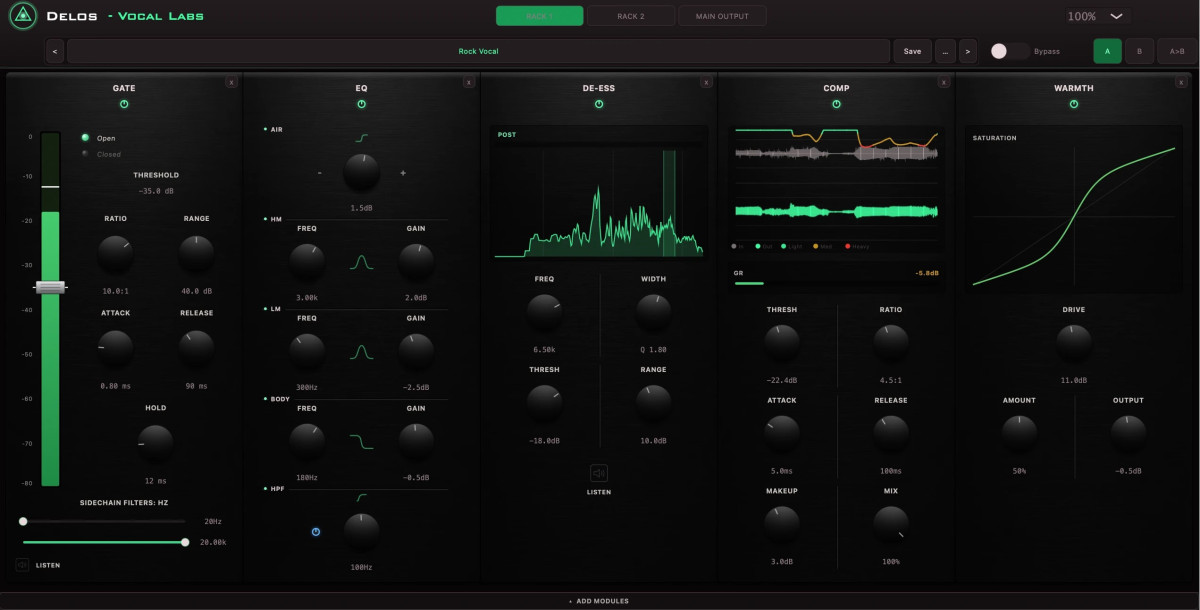Click the AIR minus sign
Screen dimensions: 1200x610
tap(320, 173)
